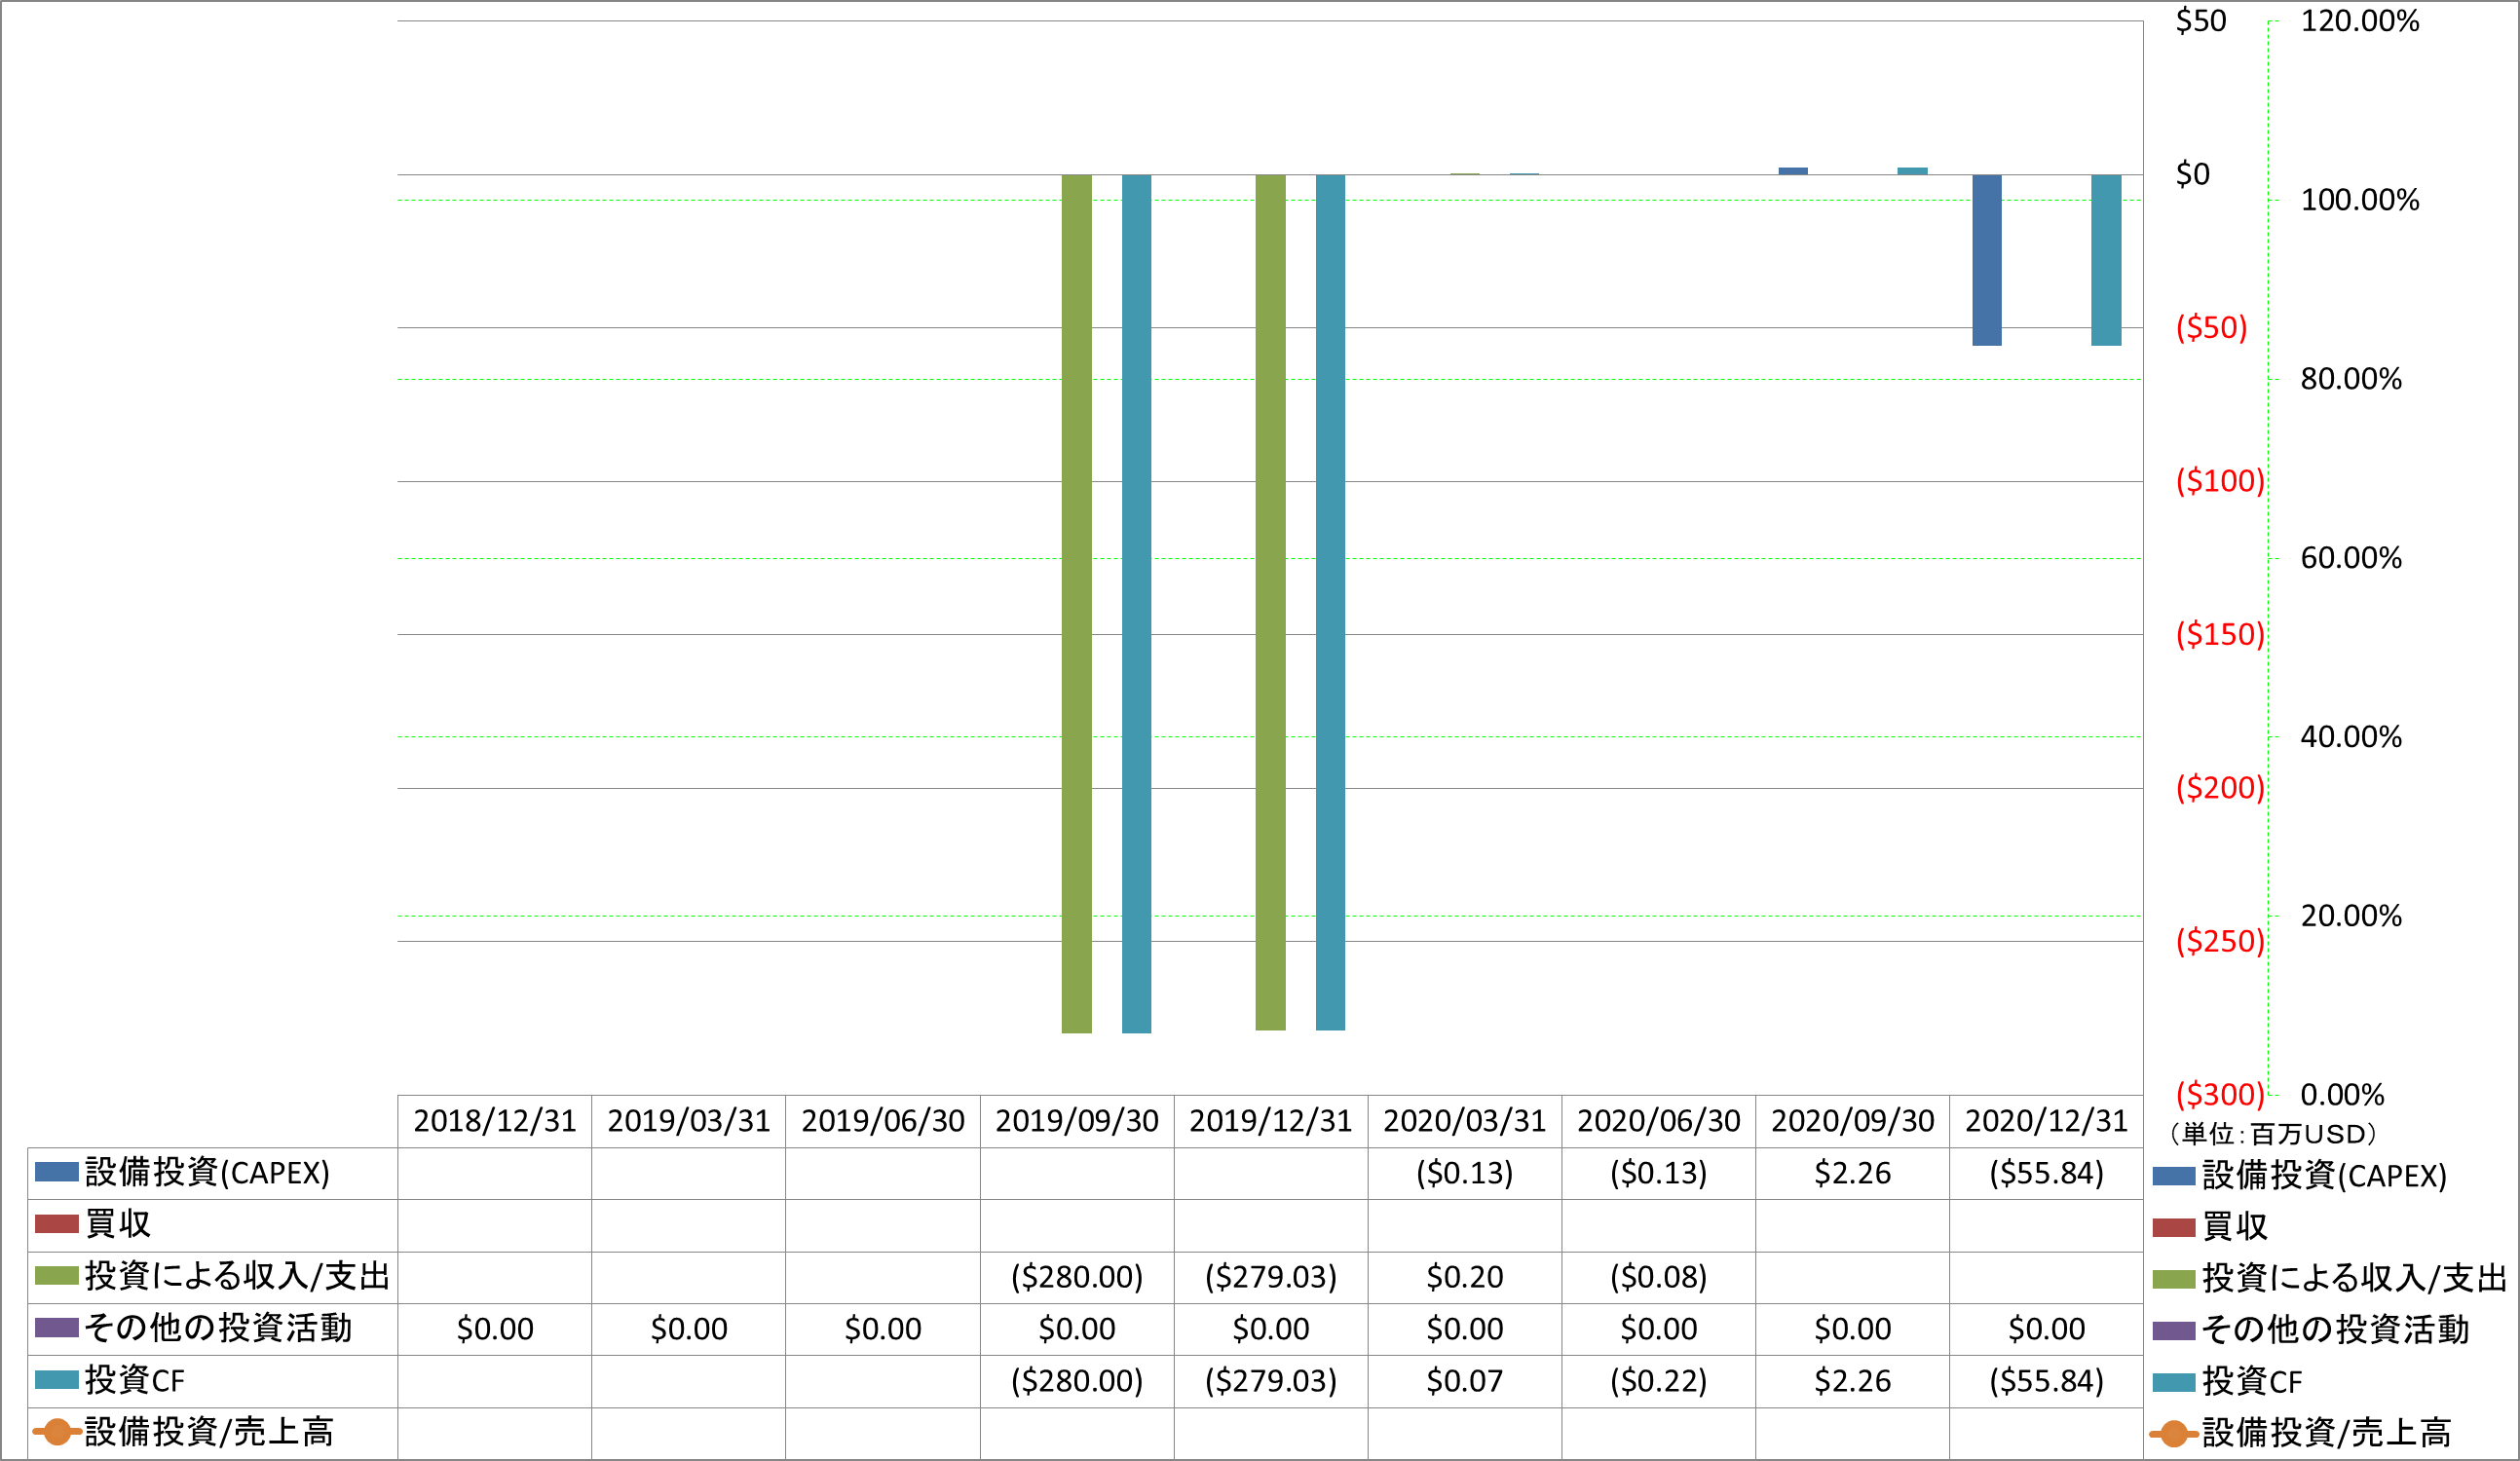The width and height of the screenshot is (2520, 1461).
Task: Click the 投資CF label in the right legend
Action: (x=2252, y=1383)
